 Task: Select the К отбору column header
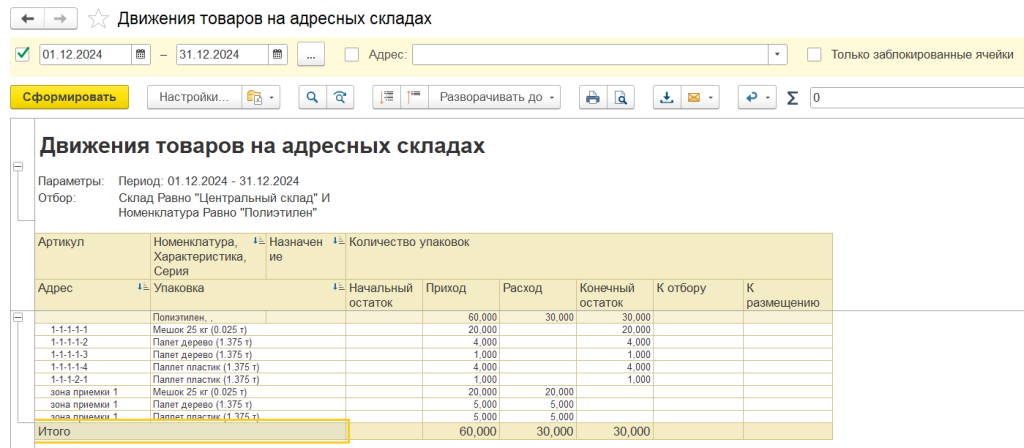point(698,295)
